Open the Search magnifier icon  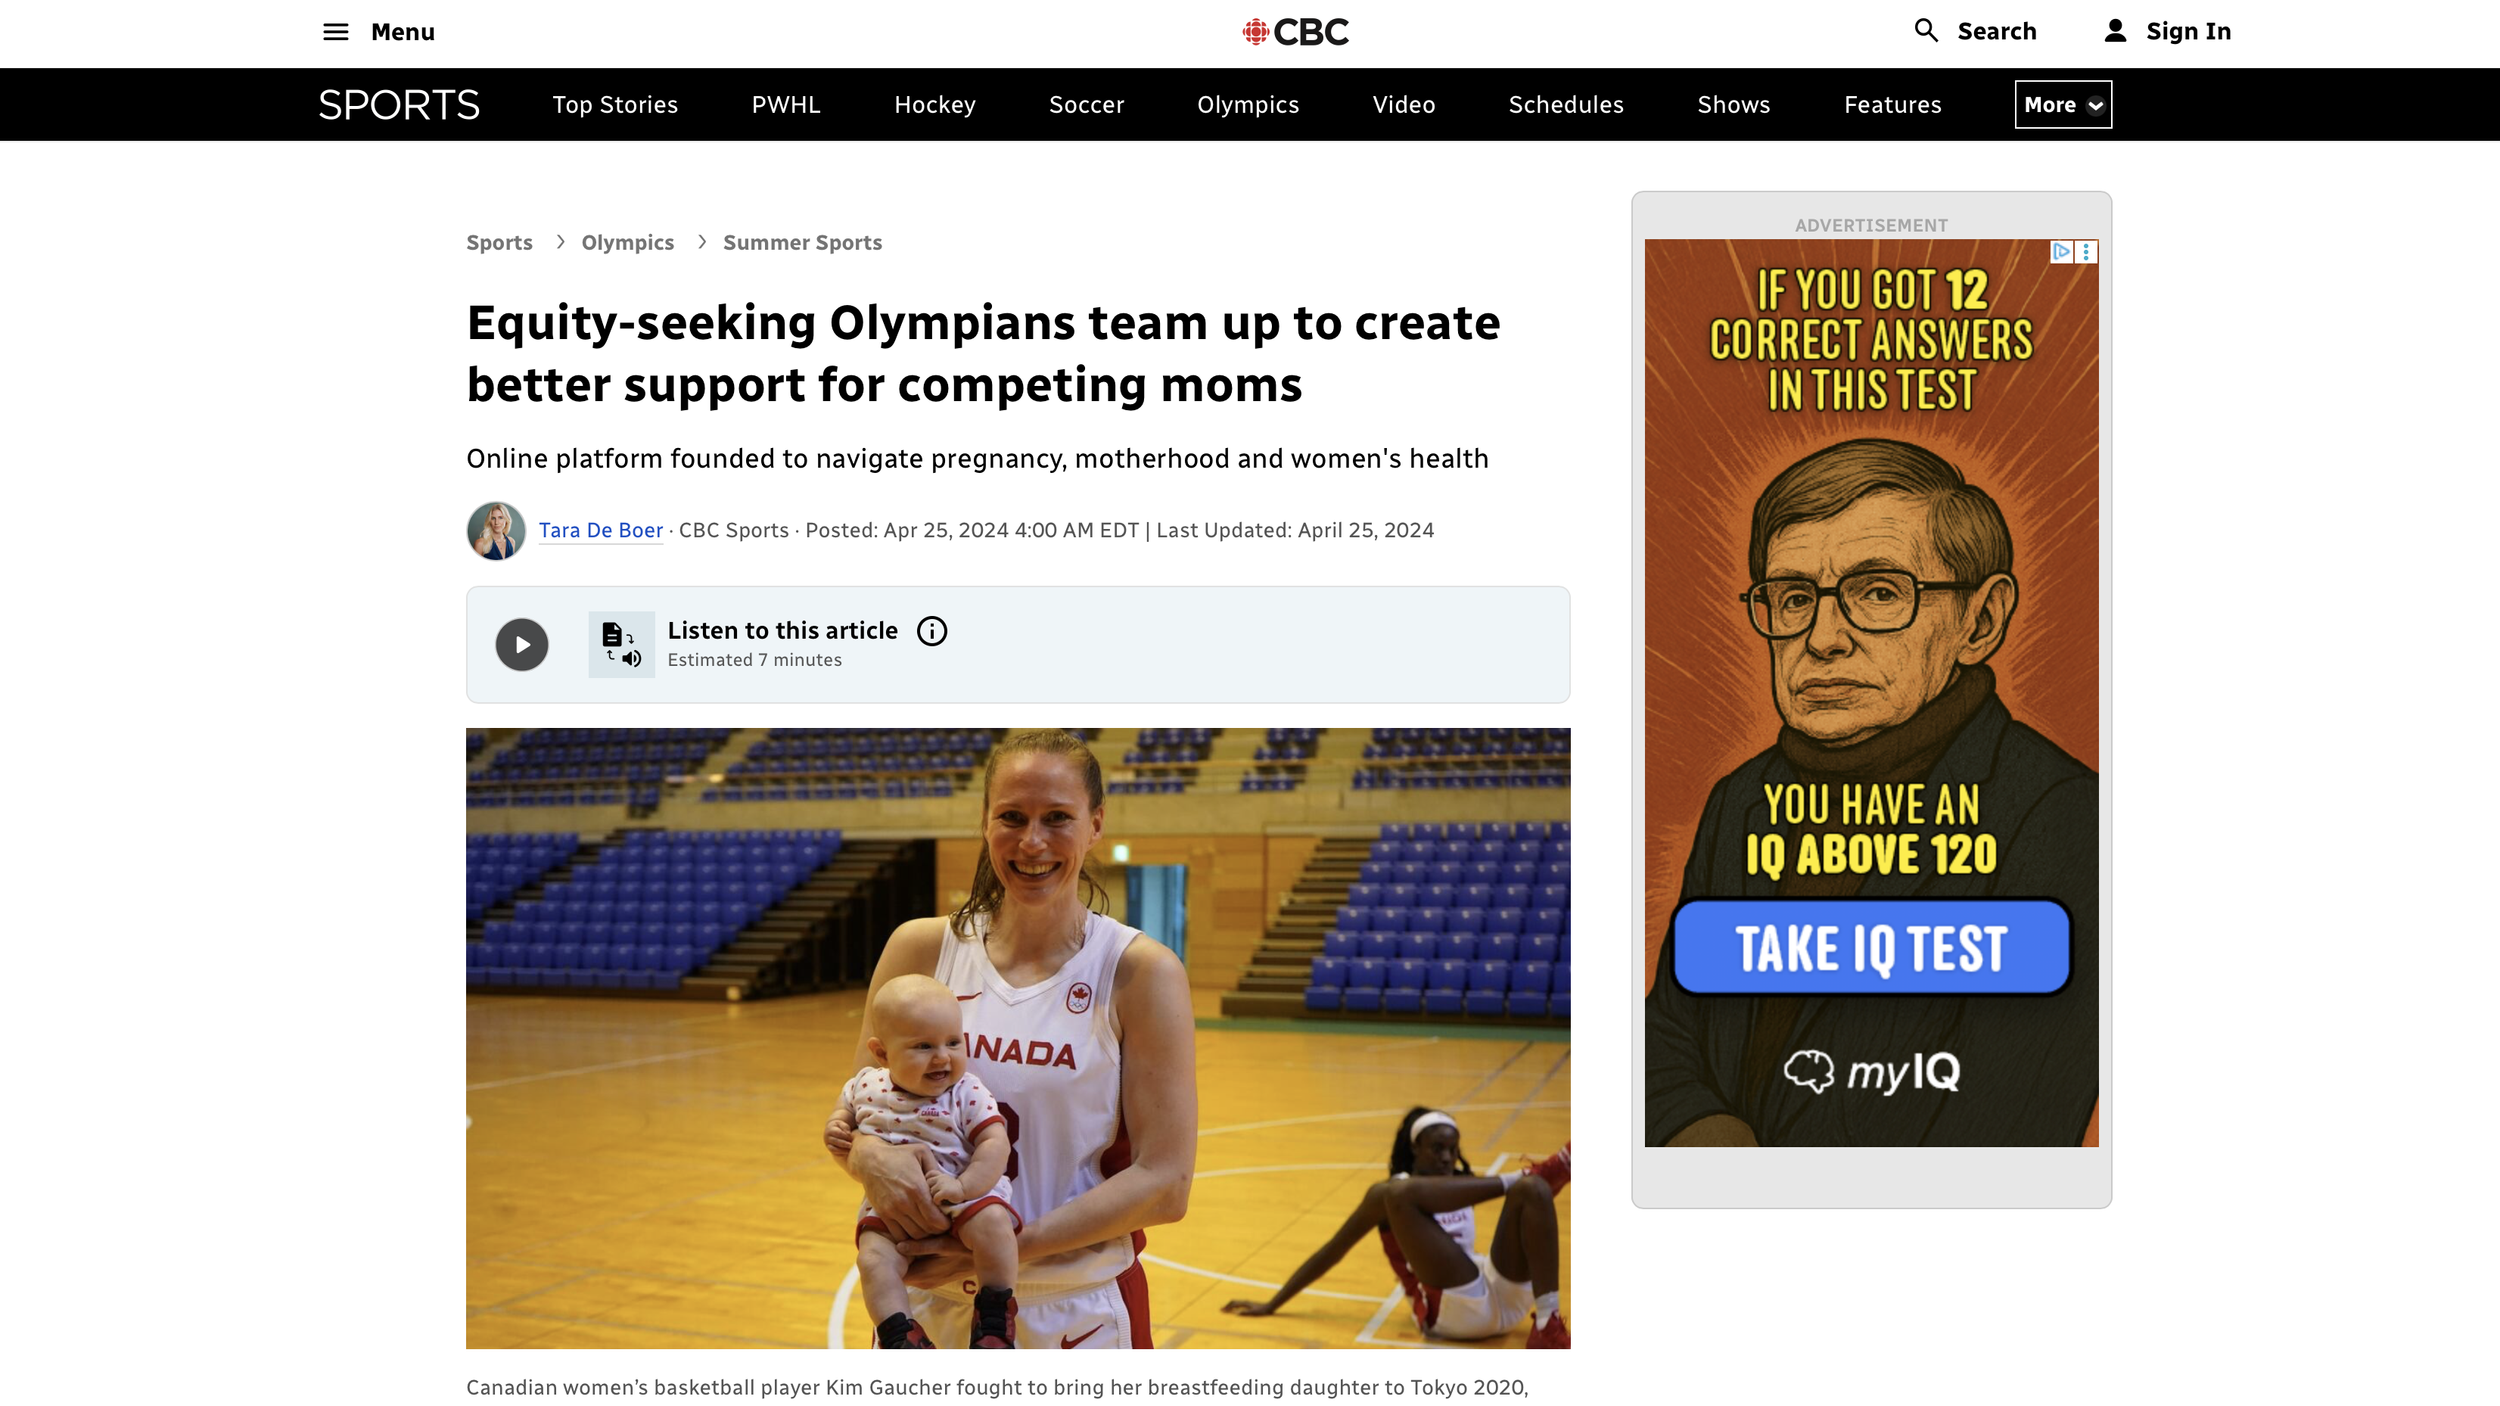[x=1926, y=31]
